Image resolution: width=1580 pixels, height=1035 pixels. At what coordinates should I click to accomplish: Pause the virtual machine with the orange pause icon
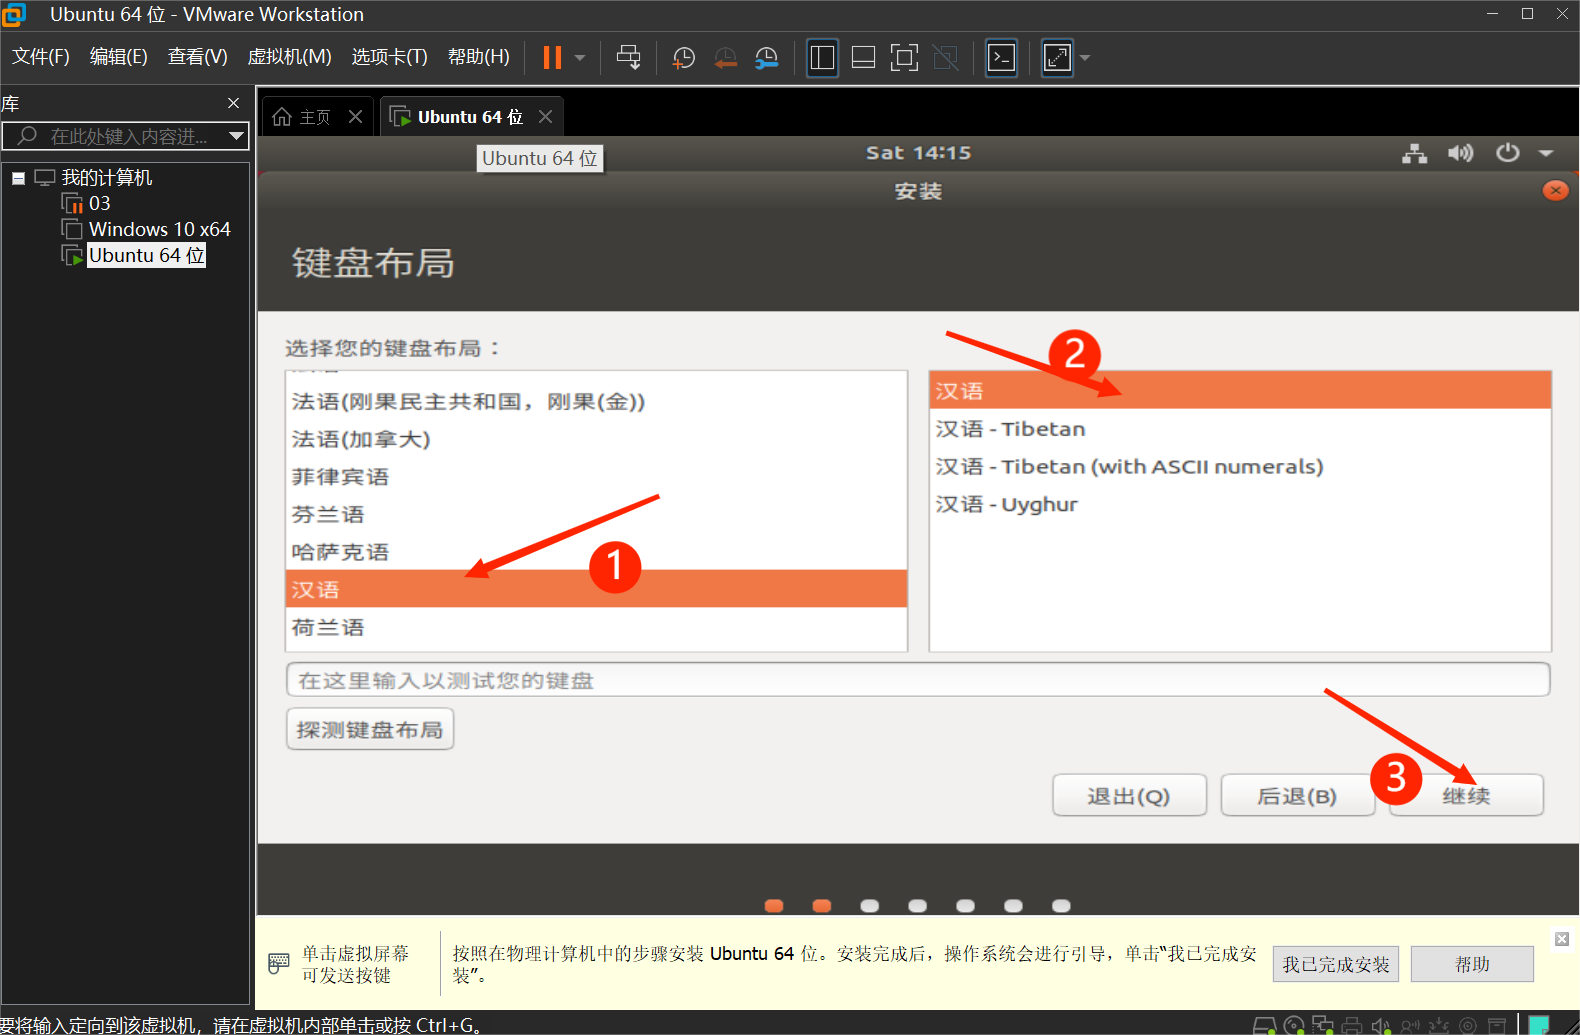point(552,58)
